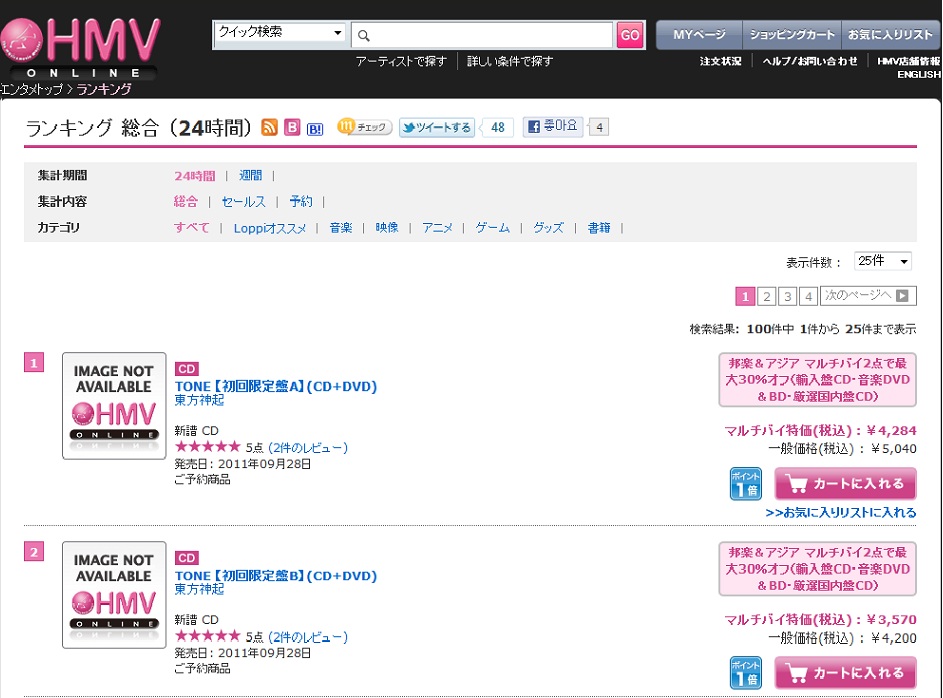Viewport: 943px width, 698px height.
Task: Click HMV店舗情報 link
Action: (908, 61)
